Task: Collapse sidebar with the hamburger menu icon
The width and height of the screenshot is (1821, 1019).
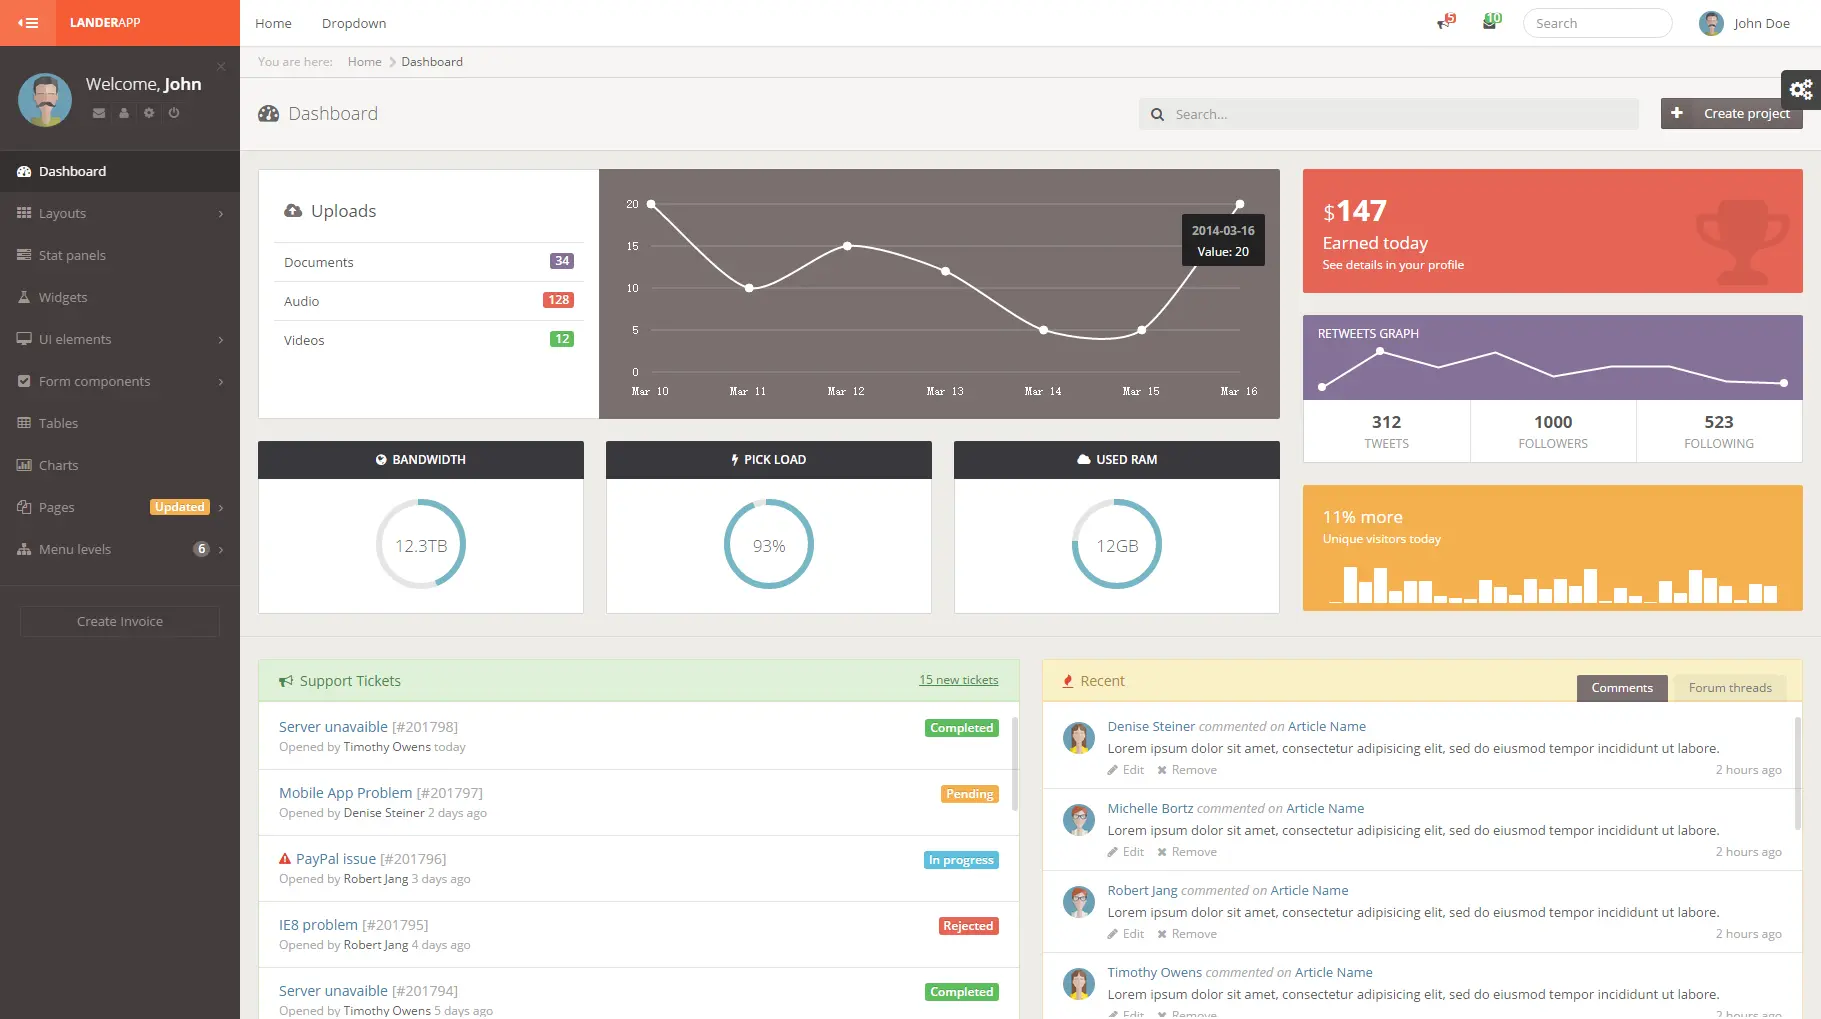Action: click(x=27, y=22)
